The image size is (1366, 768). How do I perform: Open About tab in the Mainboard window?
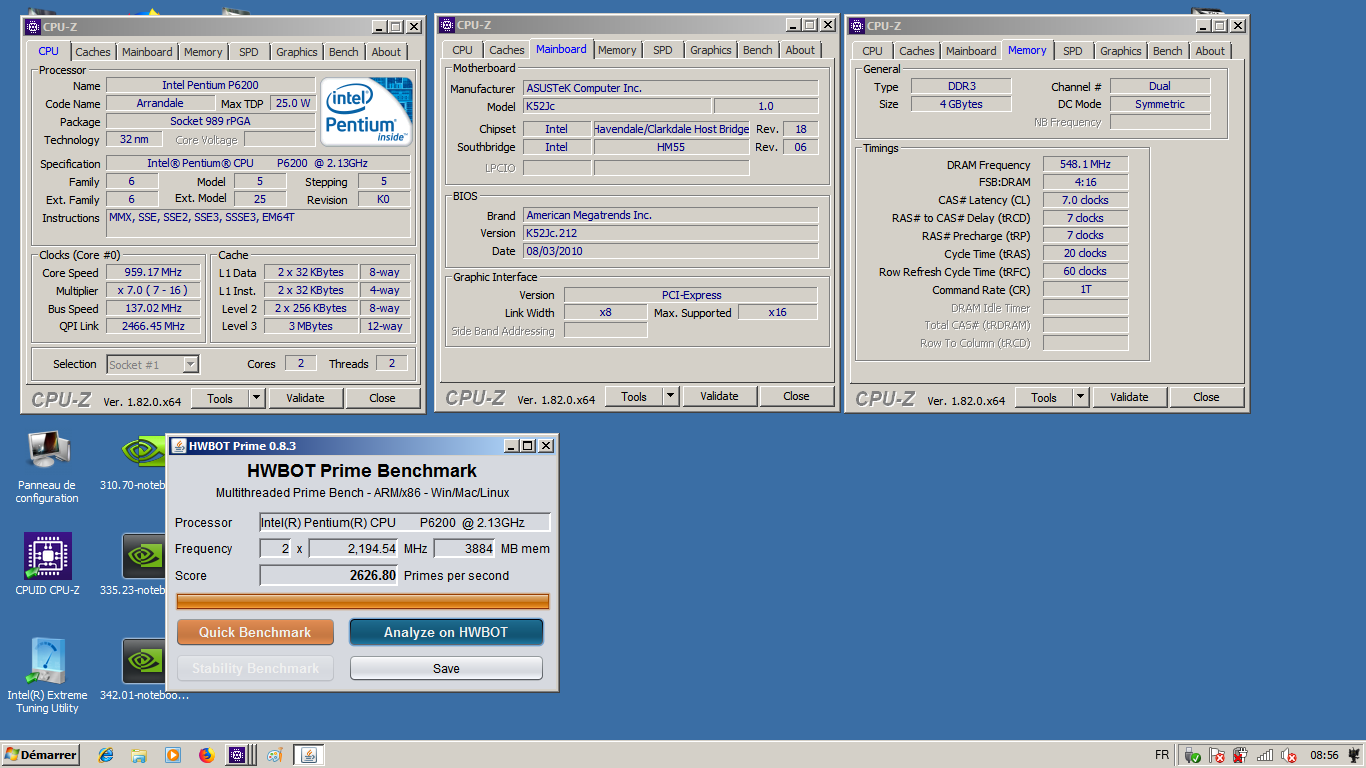(x=800, y=50)
